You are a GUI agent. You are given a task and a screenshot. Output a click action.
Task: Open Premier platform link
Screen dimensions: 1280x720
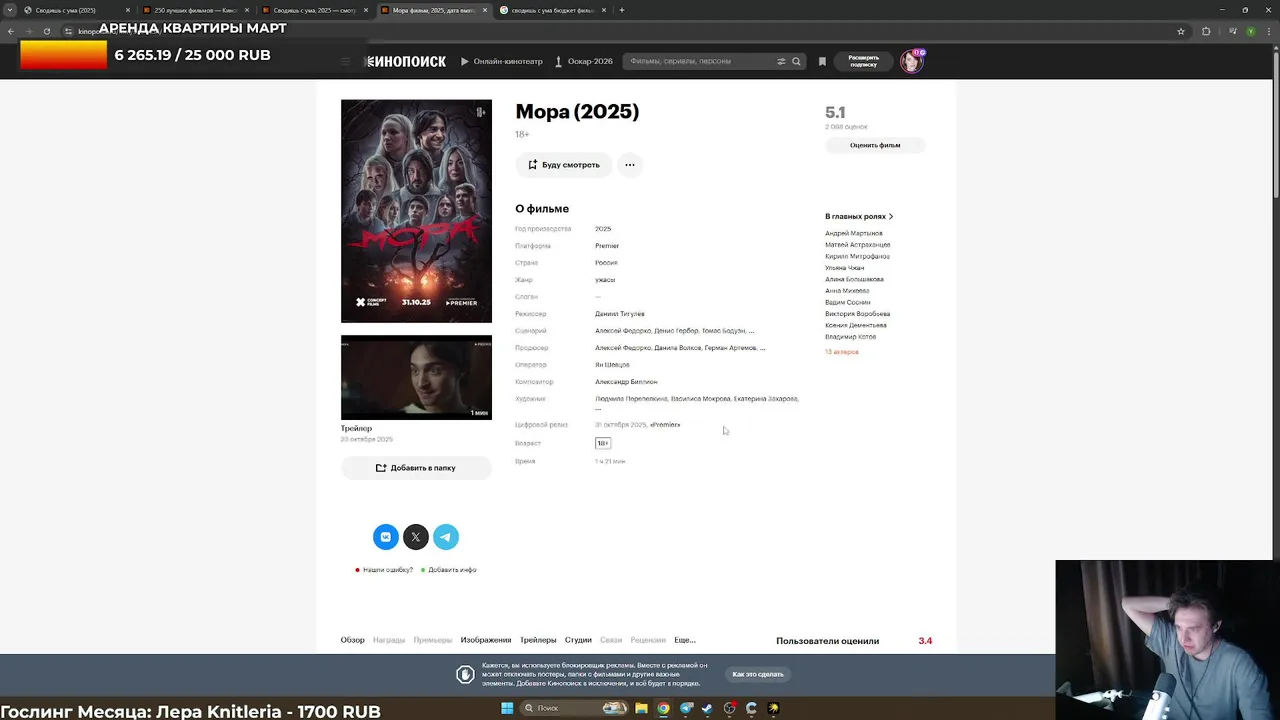[607, 246]
